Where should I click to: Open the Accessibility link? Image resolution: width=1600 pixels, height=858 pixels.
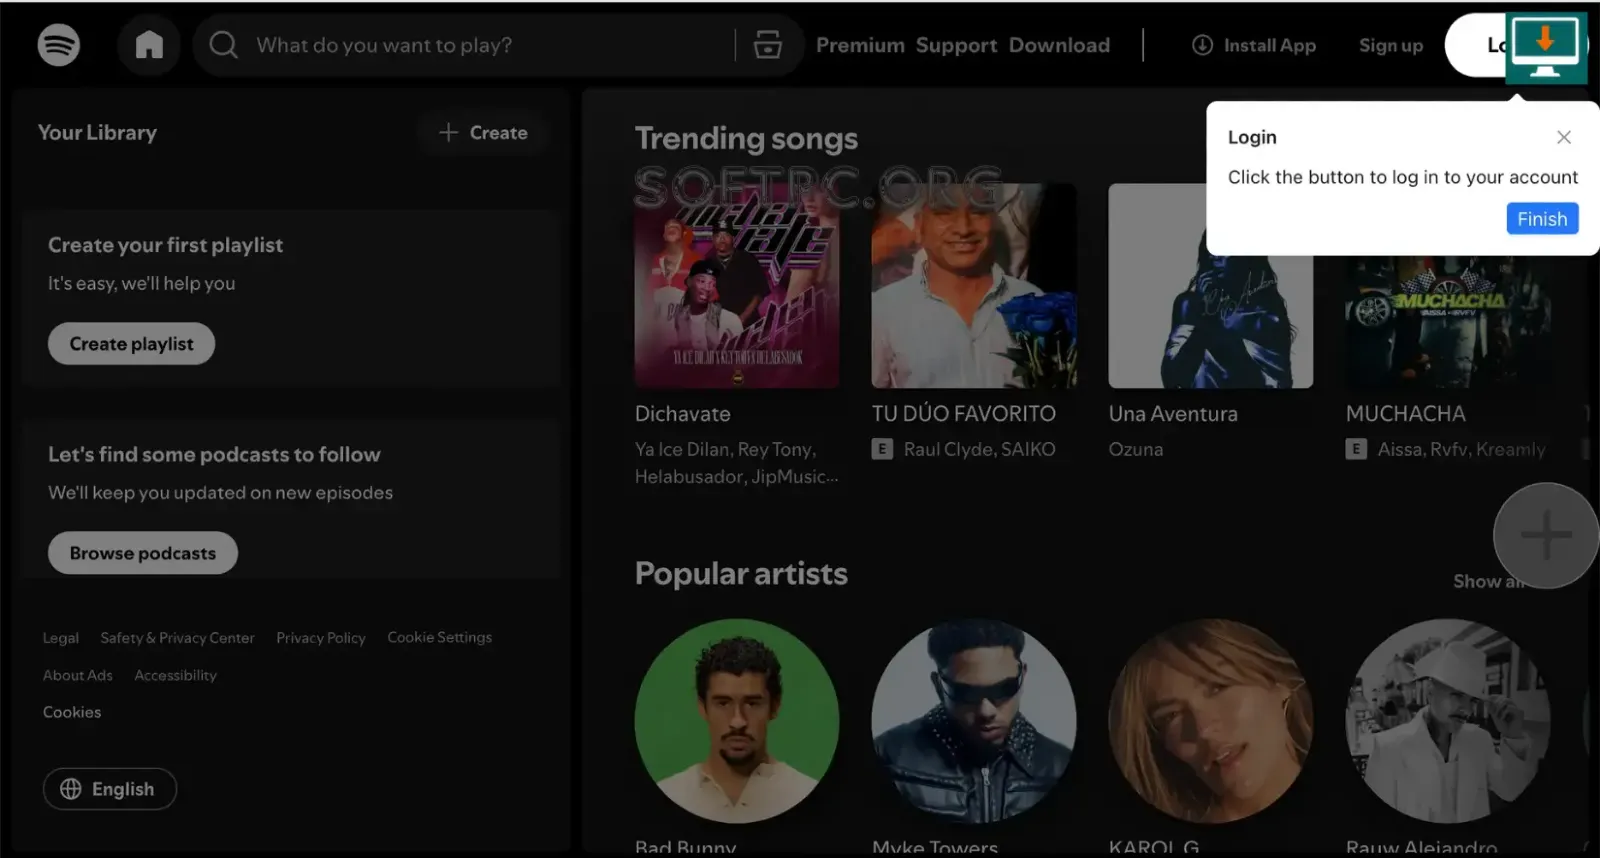click(x=175, y=675)
